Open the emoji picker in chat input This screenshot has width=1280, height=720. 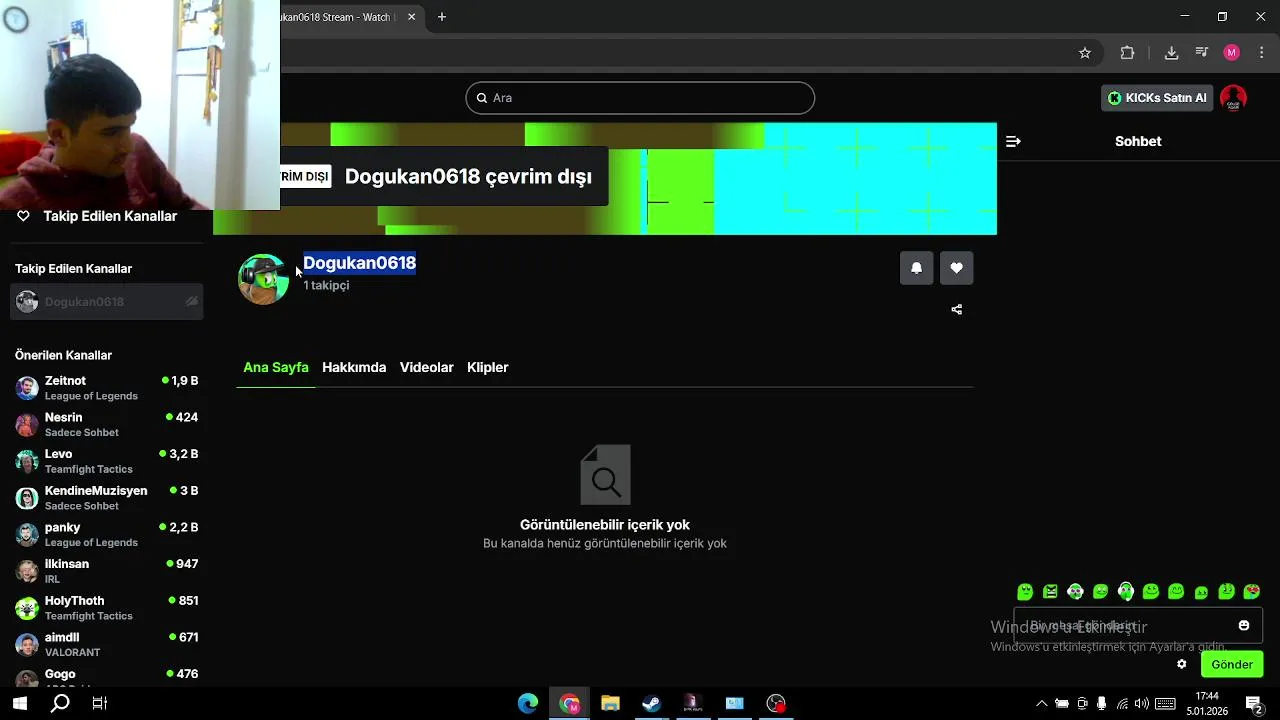[x=1244, y=626]
